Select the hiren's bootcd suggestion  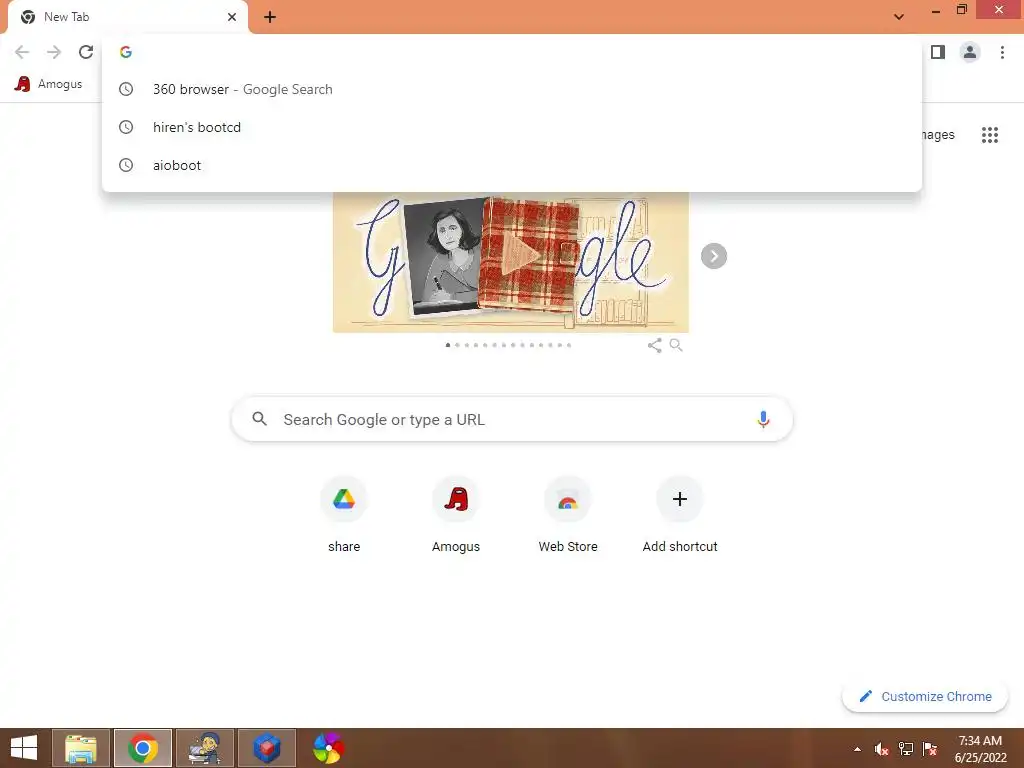pos(512,127)
